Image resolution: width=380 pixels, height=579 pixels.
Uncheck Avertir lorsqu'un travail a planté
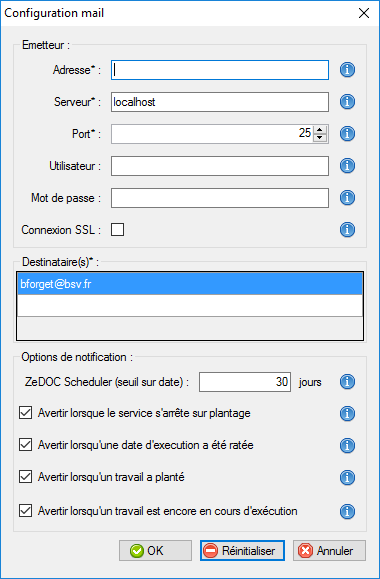[x=25, y=477]
